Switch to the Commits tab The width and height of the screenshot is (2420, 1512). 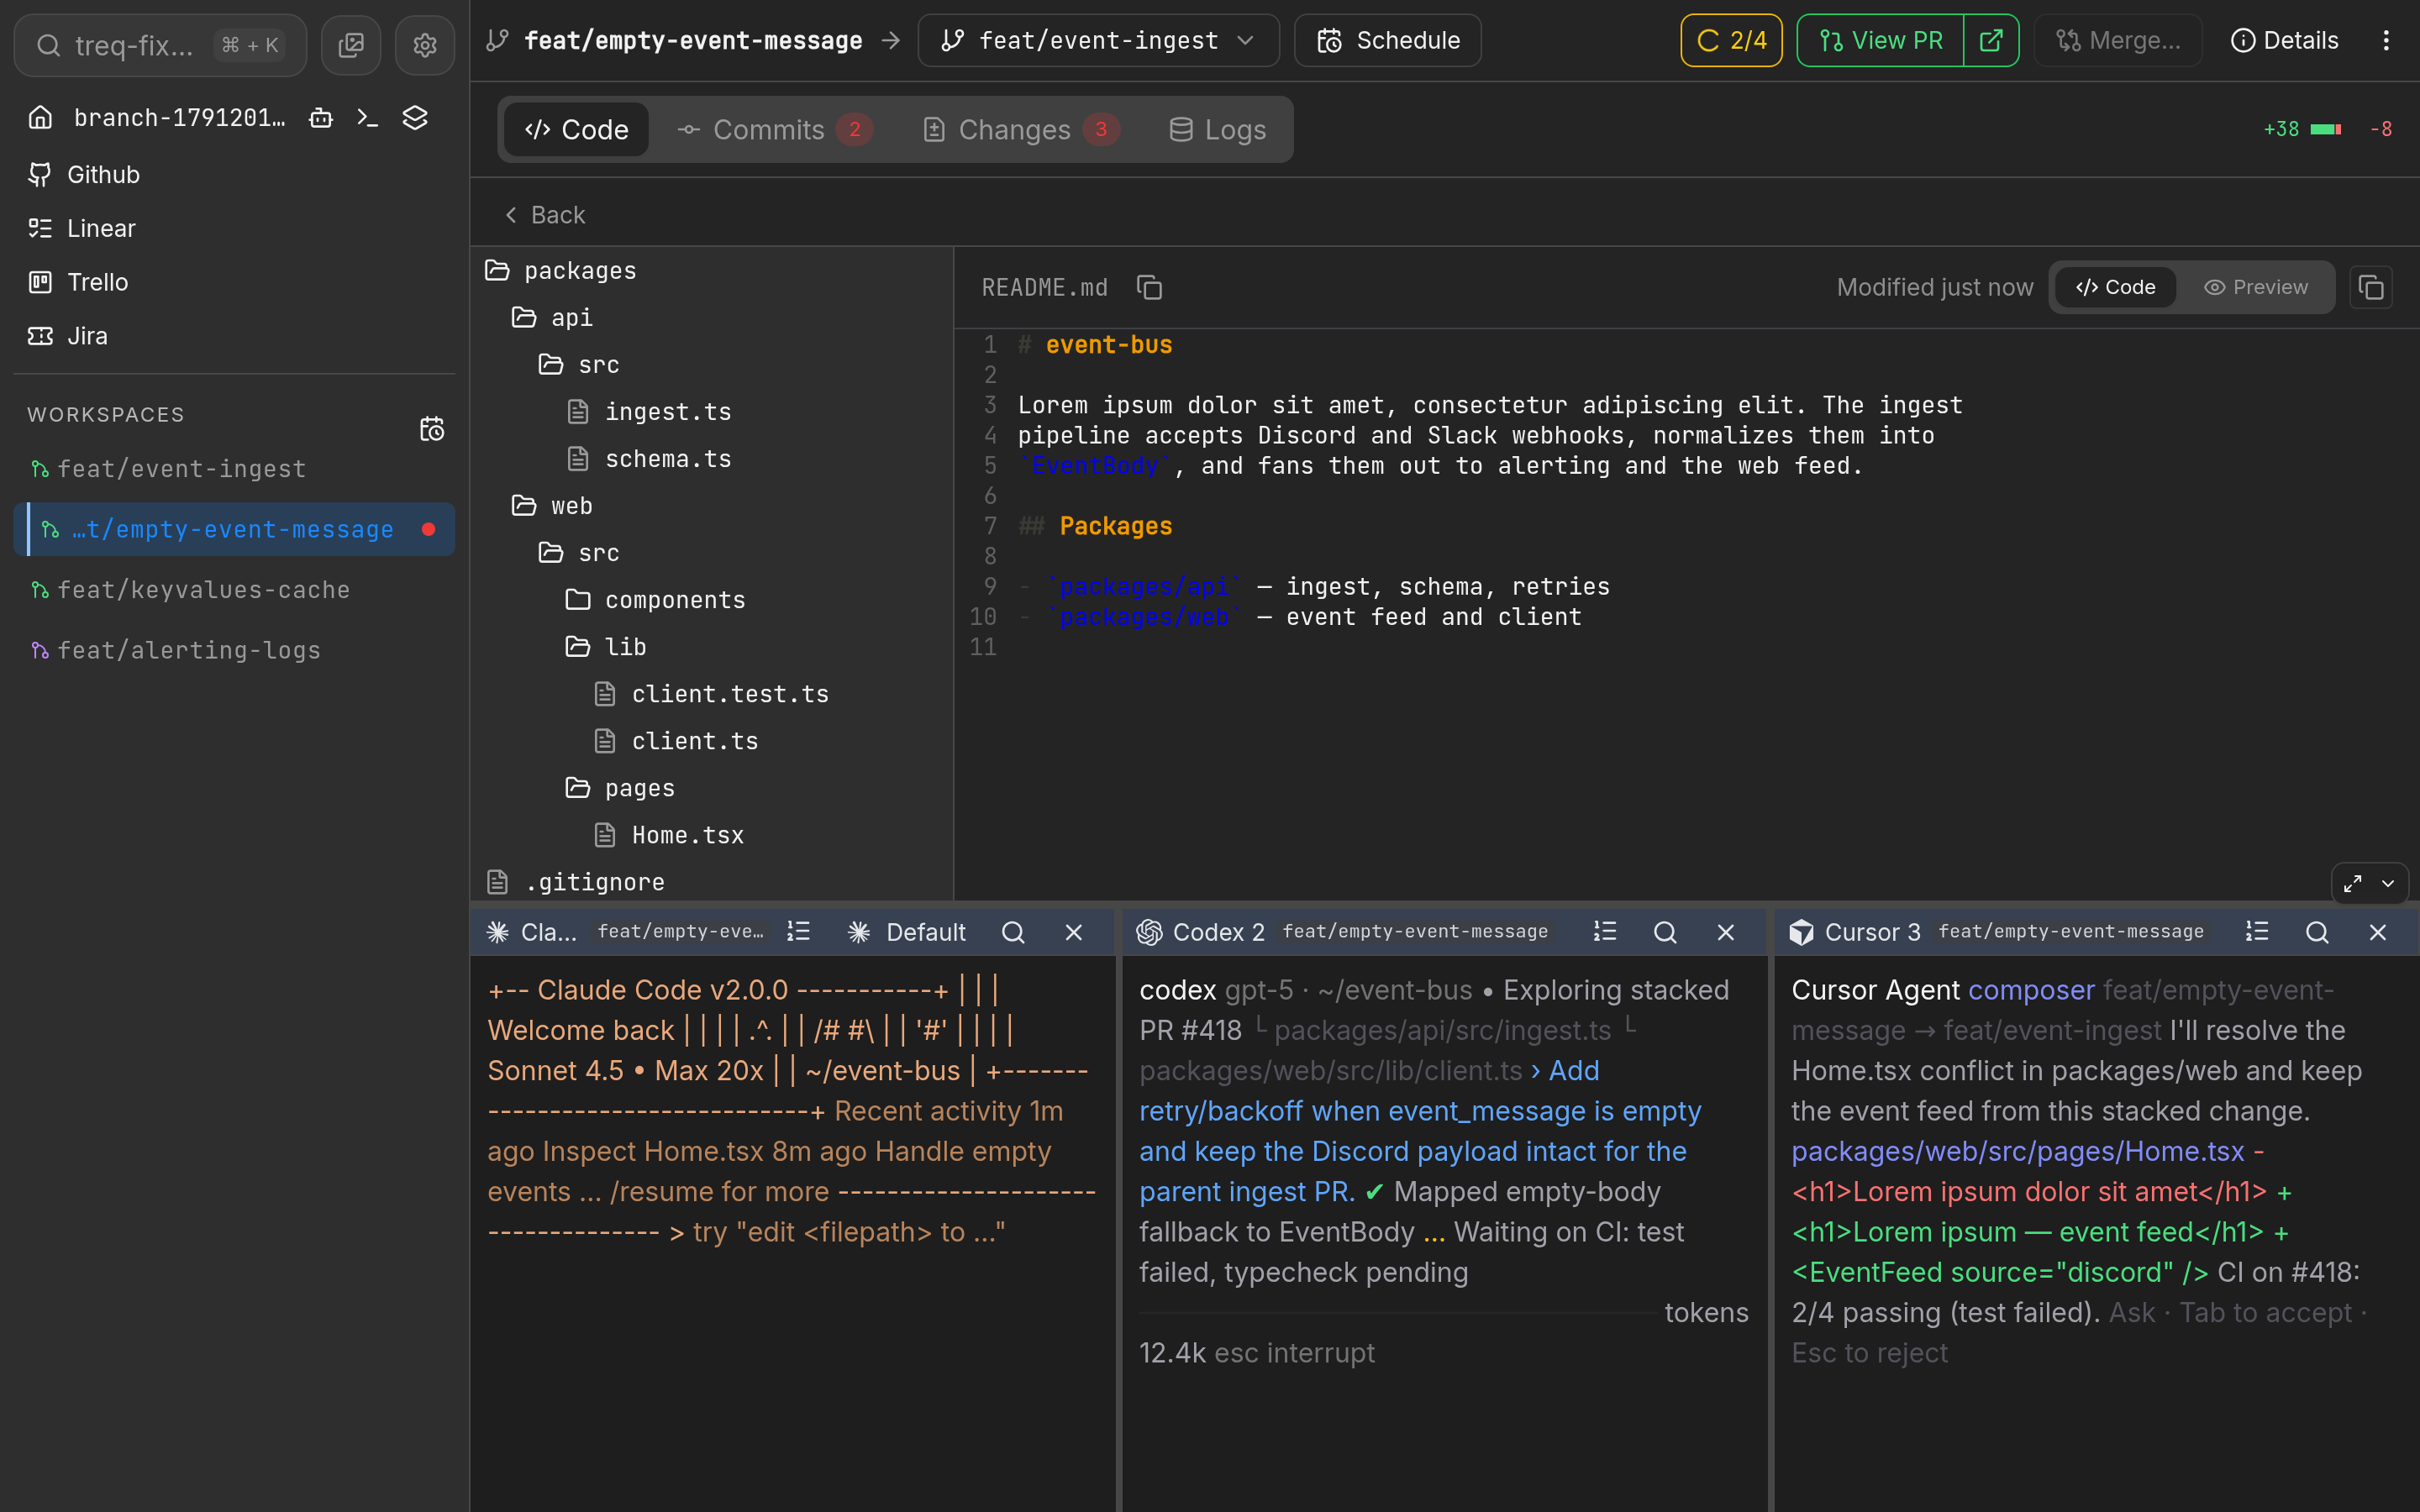click(775, 130)
